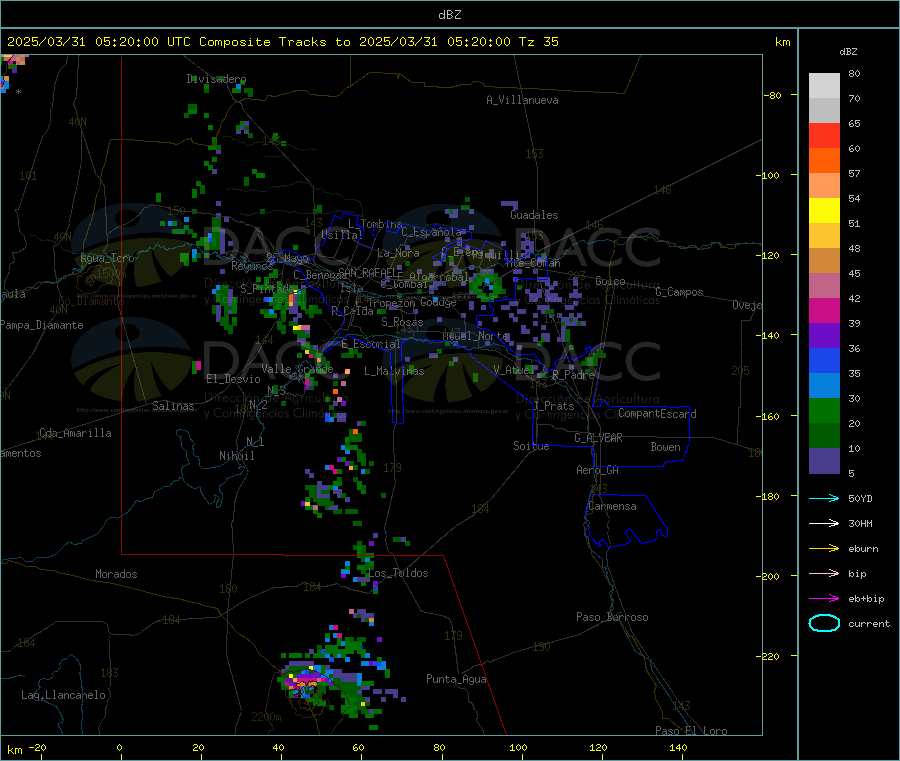
Task: Click the 'Lag.Llancanelo' map label
Action: point(64,695)
